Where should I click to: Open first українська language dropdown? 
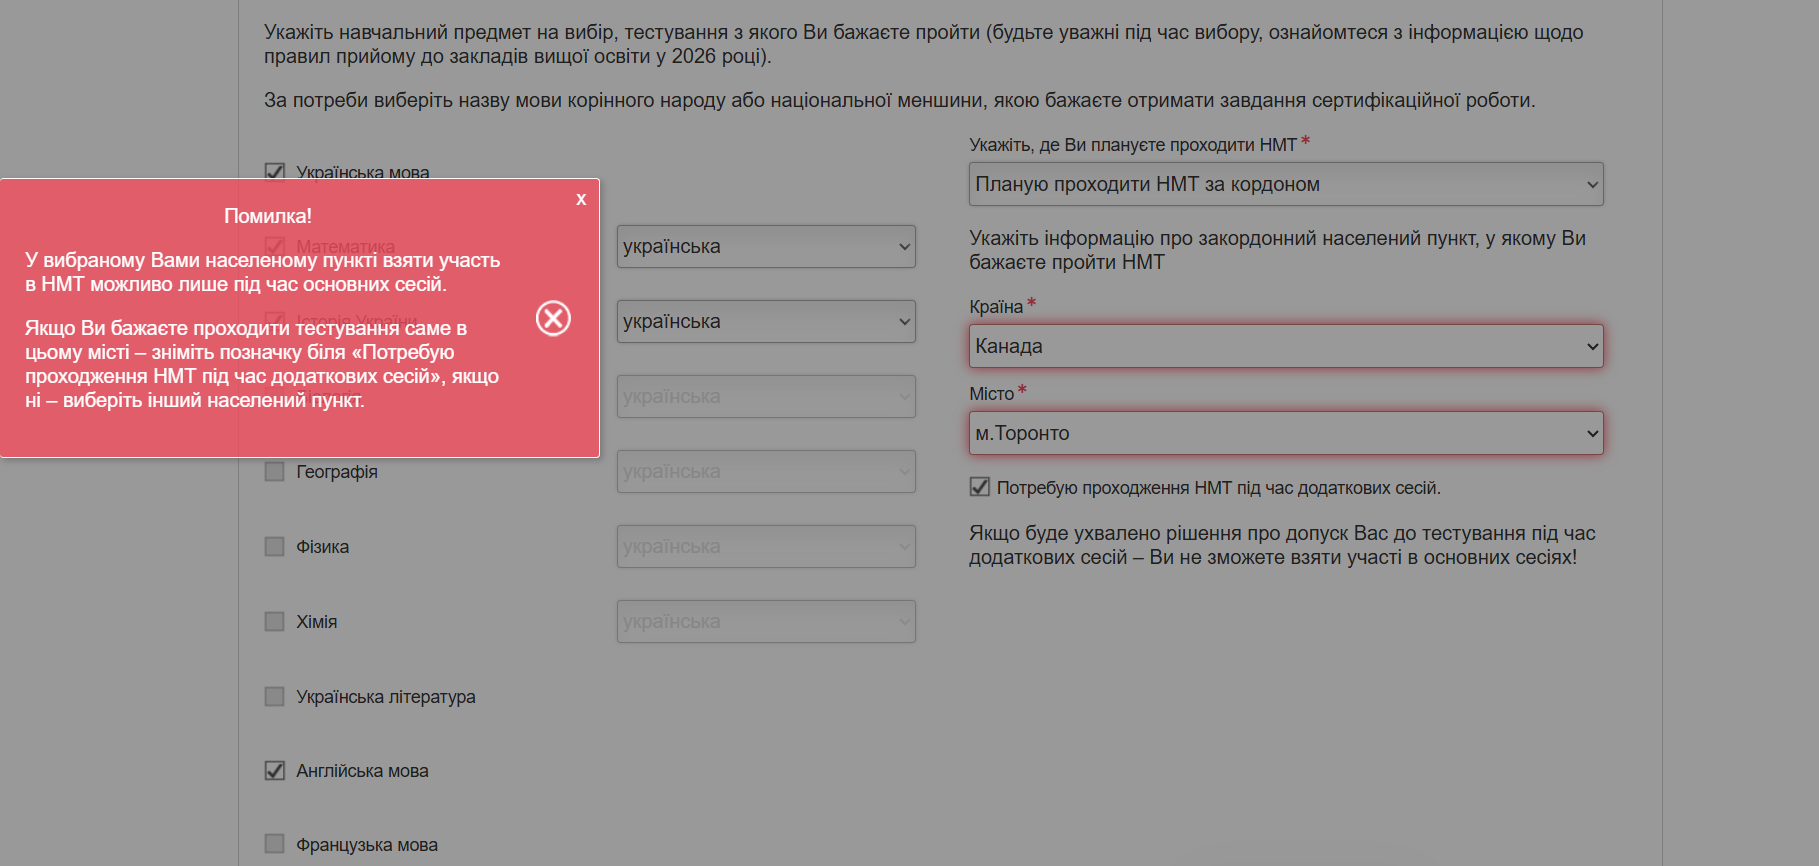[765, 246]
